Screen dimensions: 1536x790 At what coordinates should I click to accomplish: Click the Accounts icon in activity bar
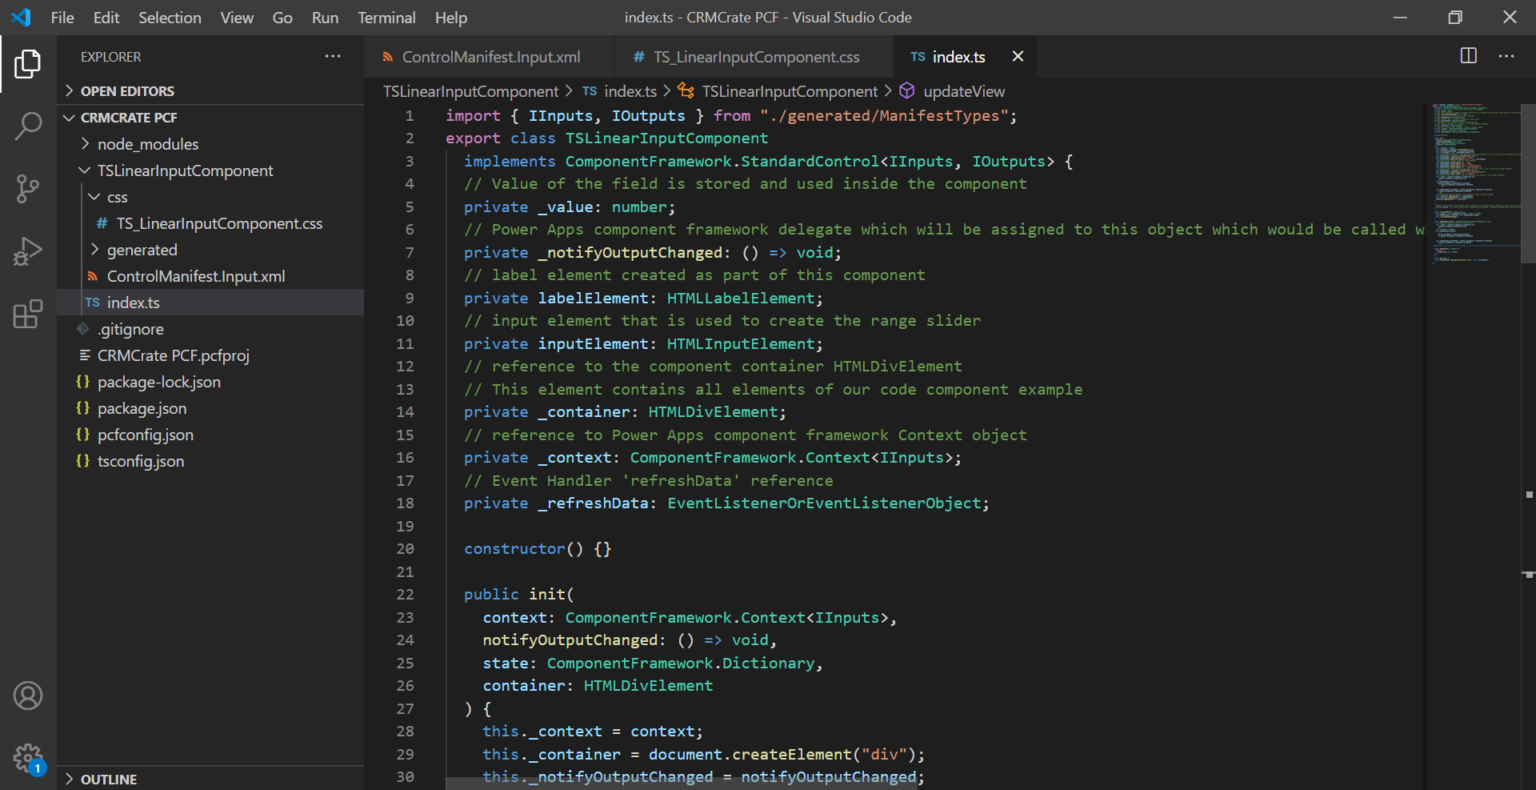click(27, 695)
